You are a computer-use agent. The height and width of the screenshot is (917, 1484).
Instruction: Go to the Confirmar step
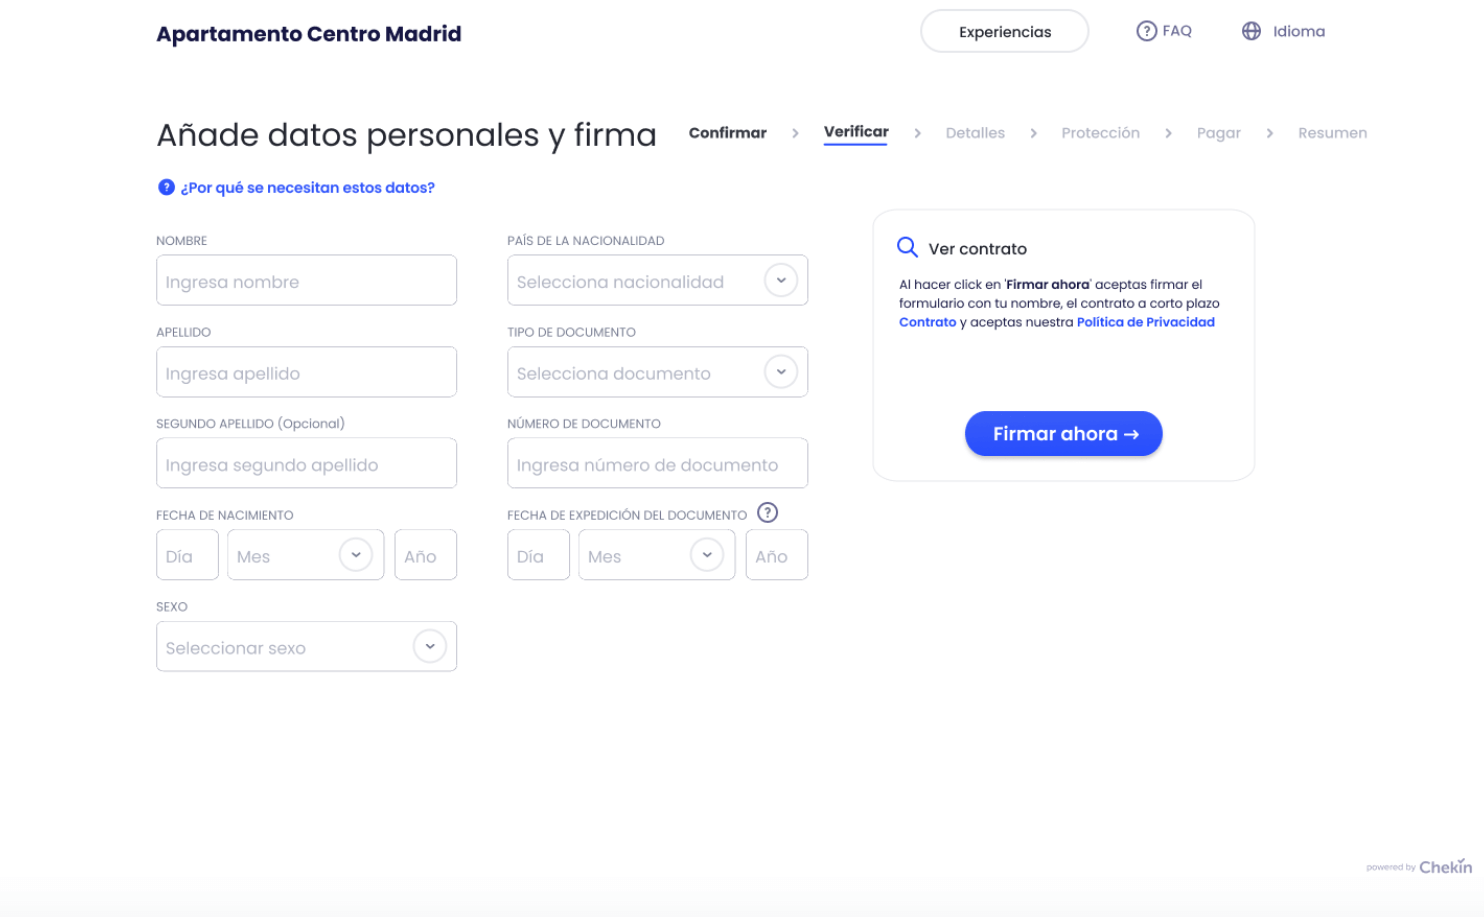(727, 133)
